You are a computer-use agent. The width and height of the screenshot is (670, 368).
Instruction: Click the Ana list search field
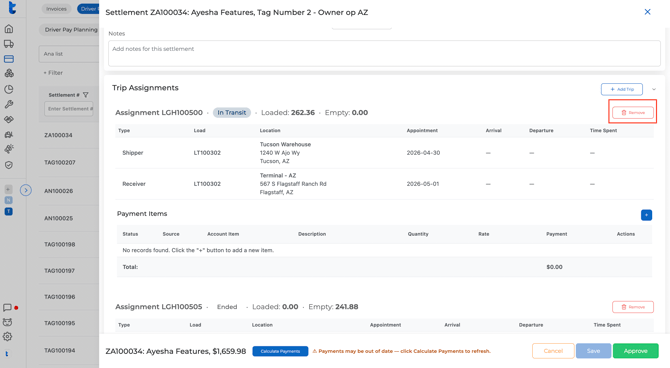(69, 54)
